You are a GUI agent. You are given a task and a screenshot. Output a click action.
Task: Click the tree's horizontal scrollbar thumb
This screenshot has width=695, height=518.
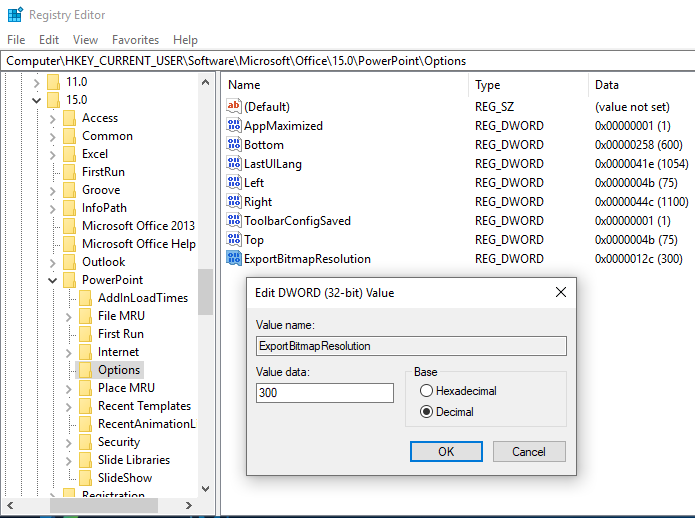pos(104,505)
